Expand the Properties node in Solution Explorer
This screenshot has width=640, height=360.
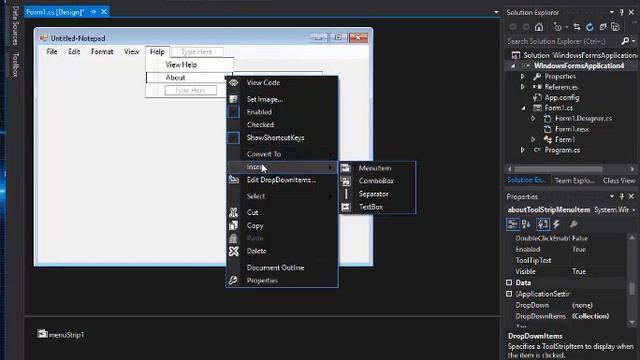pos(522,76)
